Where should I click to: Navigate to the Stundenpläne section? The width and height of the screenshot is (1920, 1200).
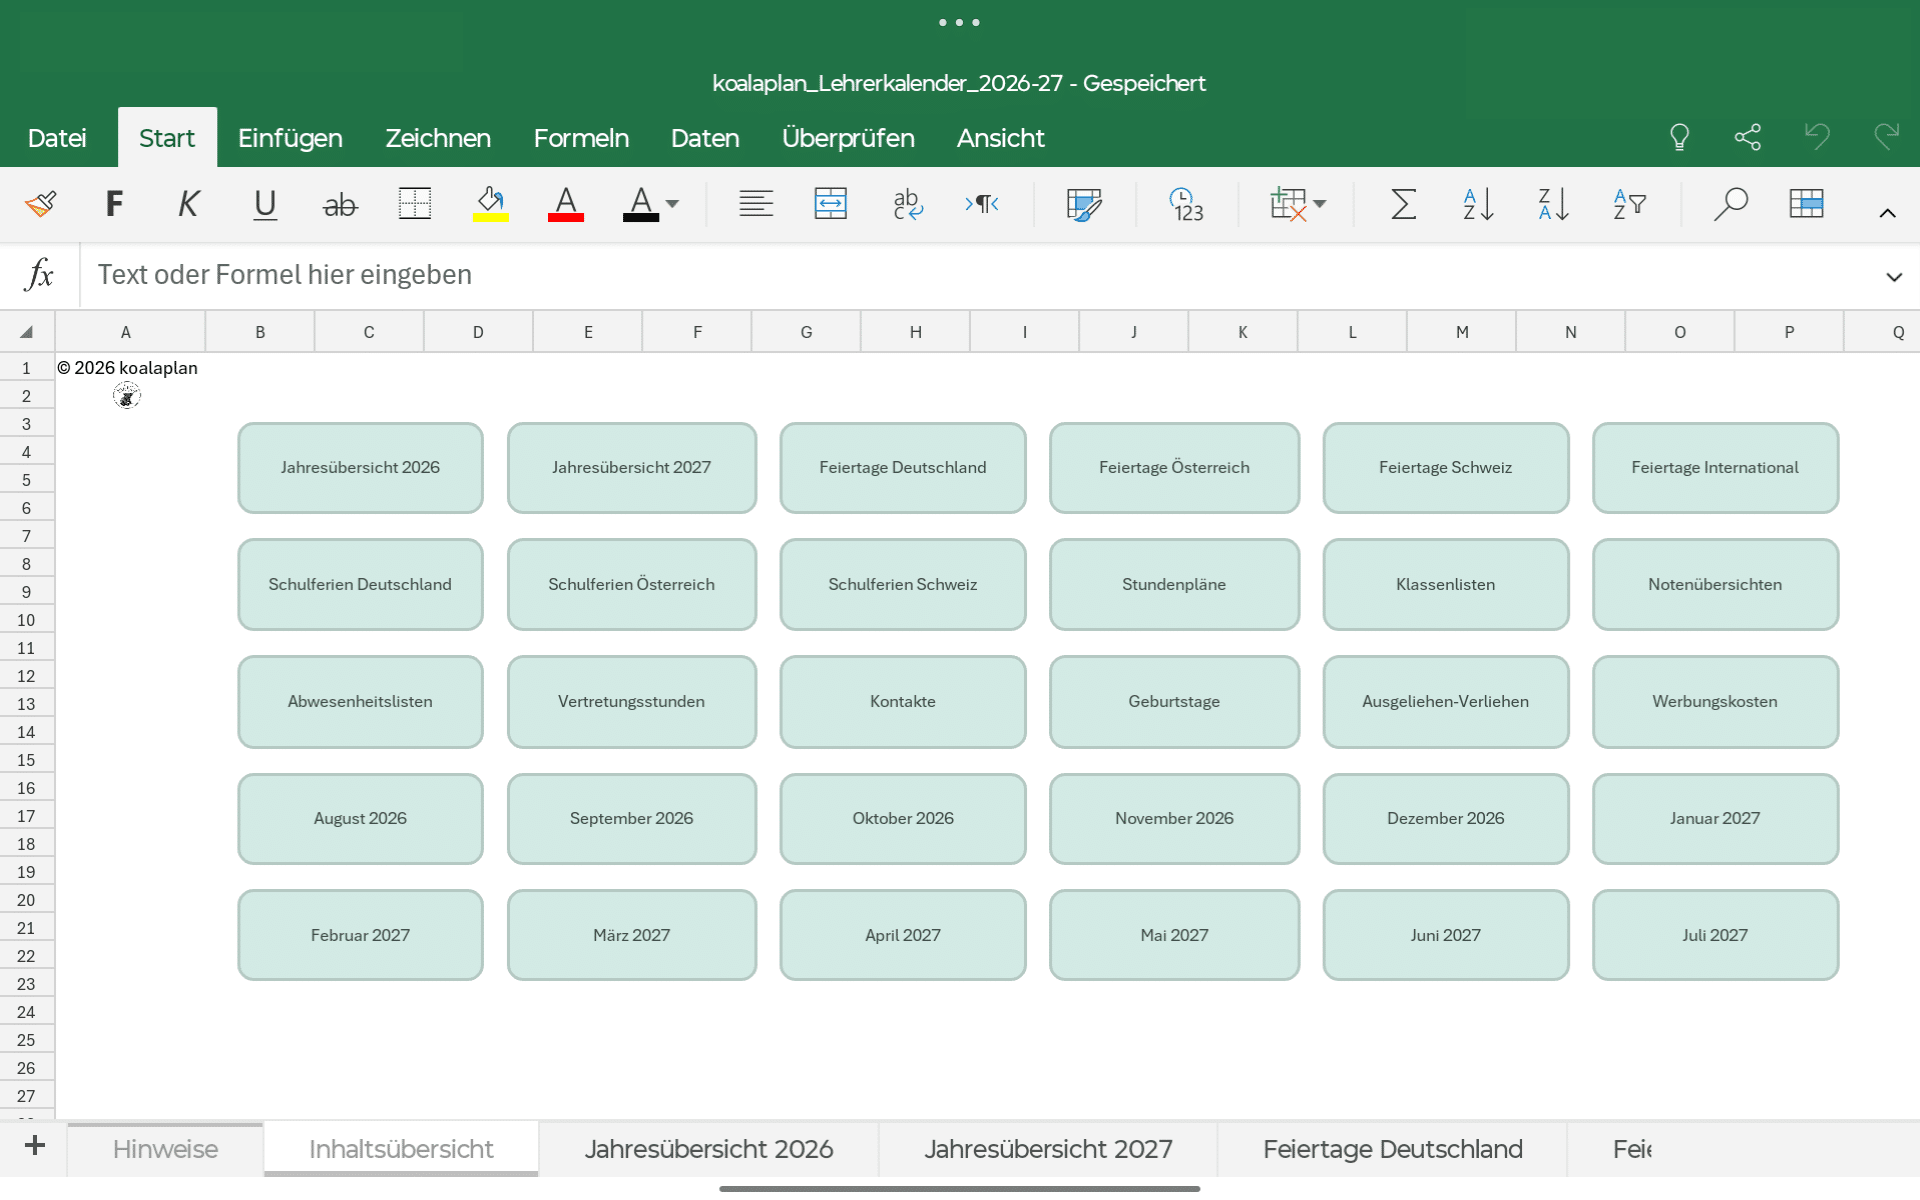point(1174,584)
